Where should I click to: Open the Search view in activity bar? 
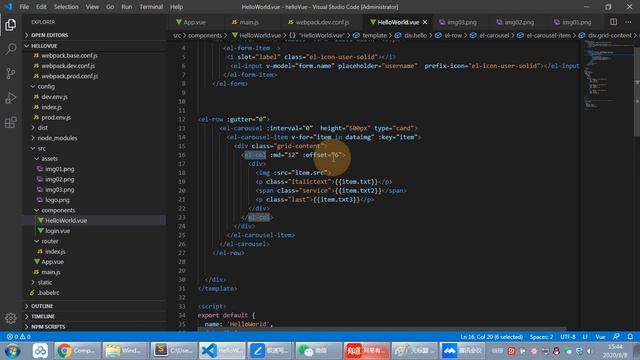tap(11, 49)
